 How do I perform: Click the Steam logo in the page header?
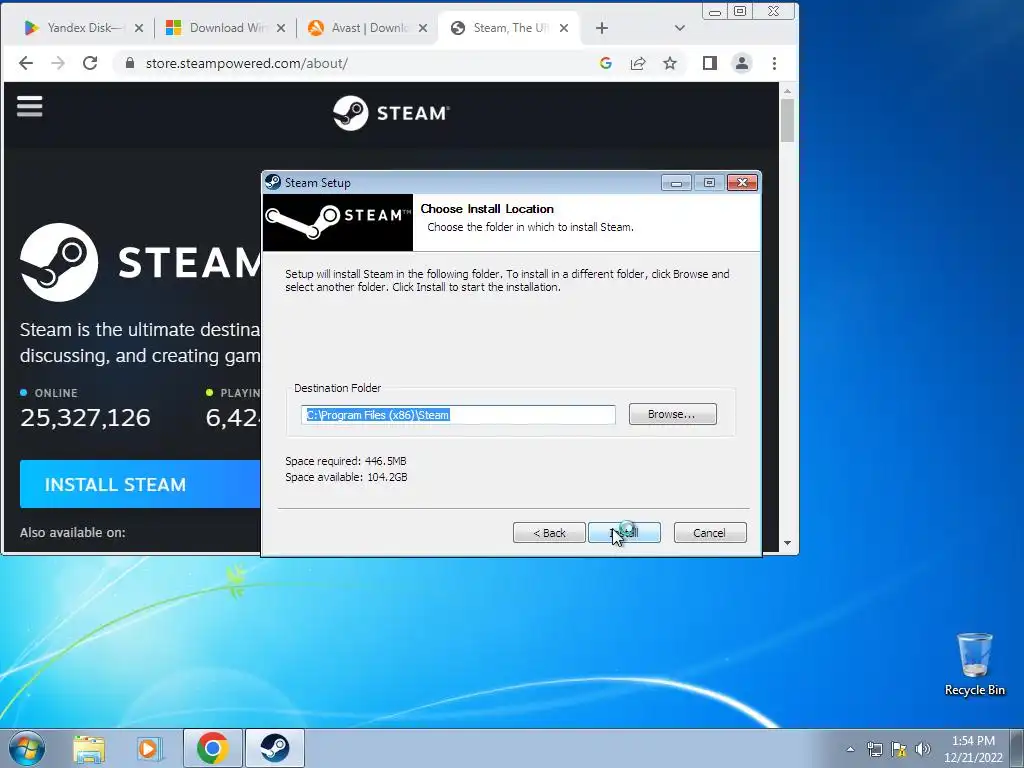coord(391,113)
